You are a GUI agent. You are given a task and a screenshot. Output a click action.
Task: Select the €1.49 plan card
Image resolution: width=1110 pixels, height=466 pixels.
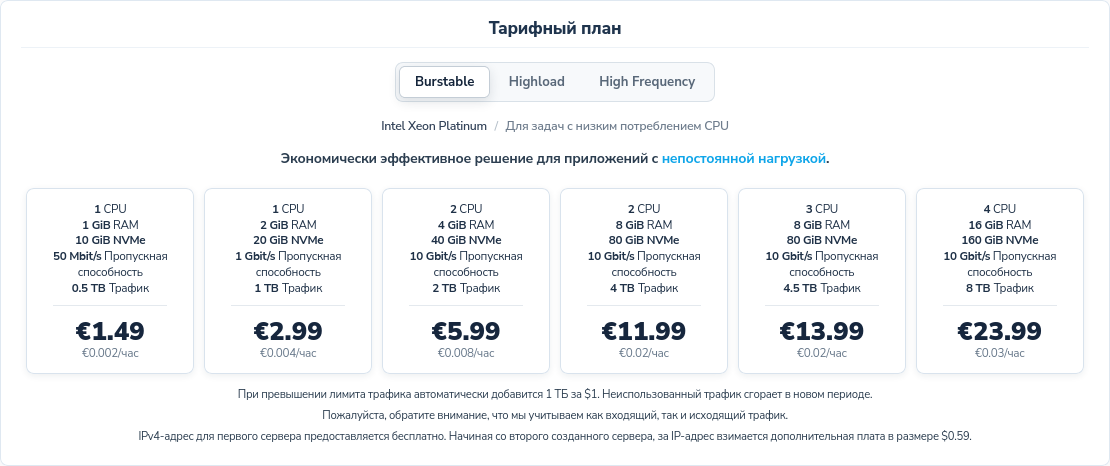pyautogui.click(x=110, y=280)
